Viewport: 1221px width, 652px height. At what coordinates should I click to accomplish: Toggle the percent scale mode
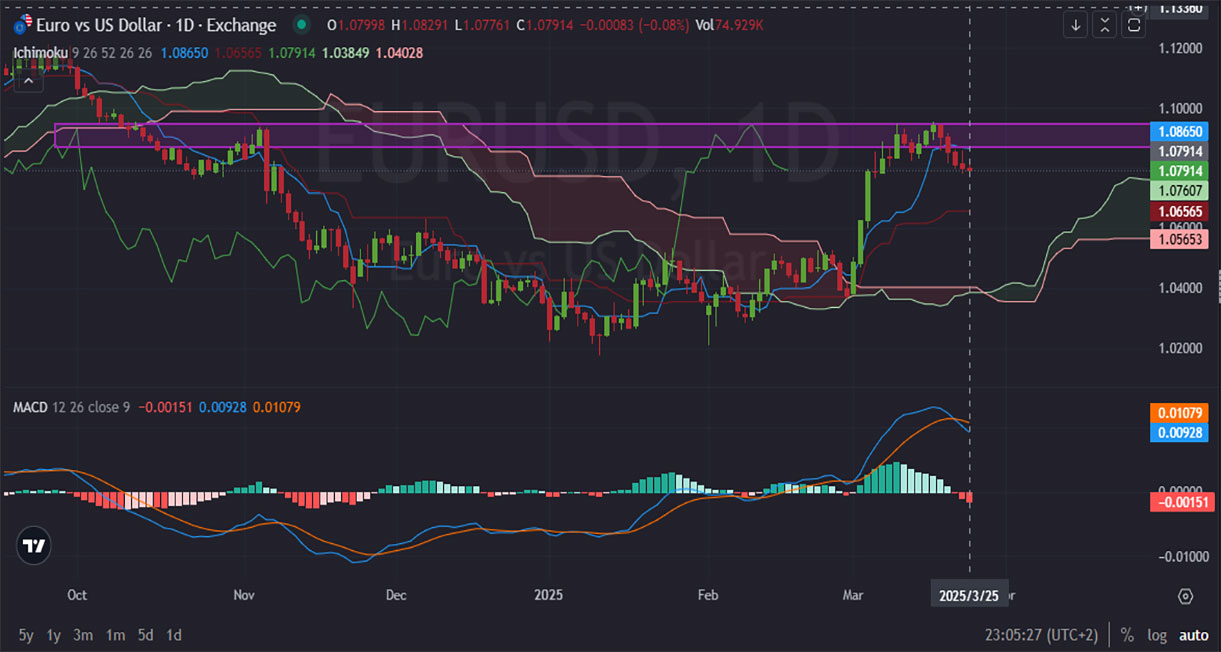point(1127,635)
